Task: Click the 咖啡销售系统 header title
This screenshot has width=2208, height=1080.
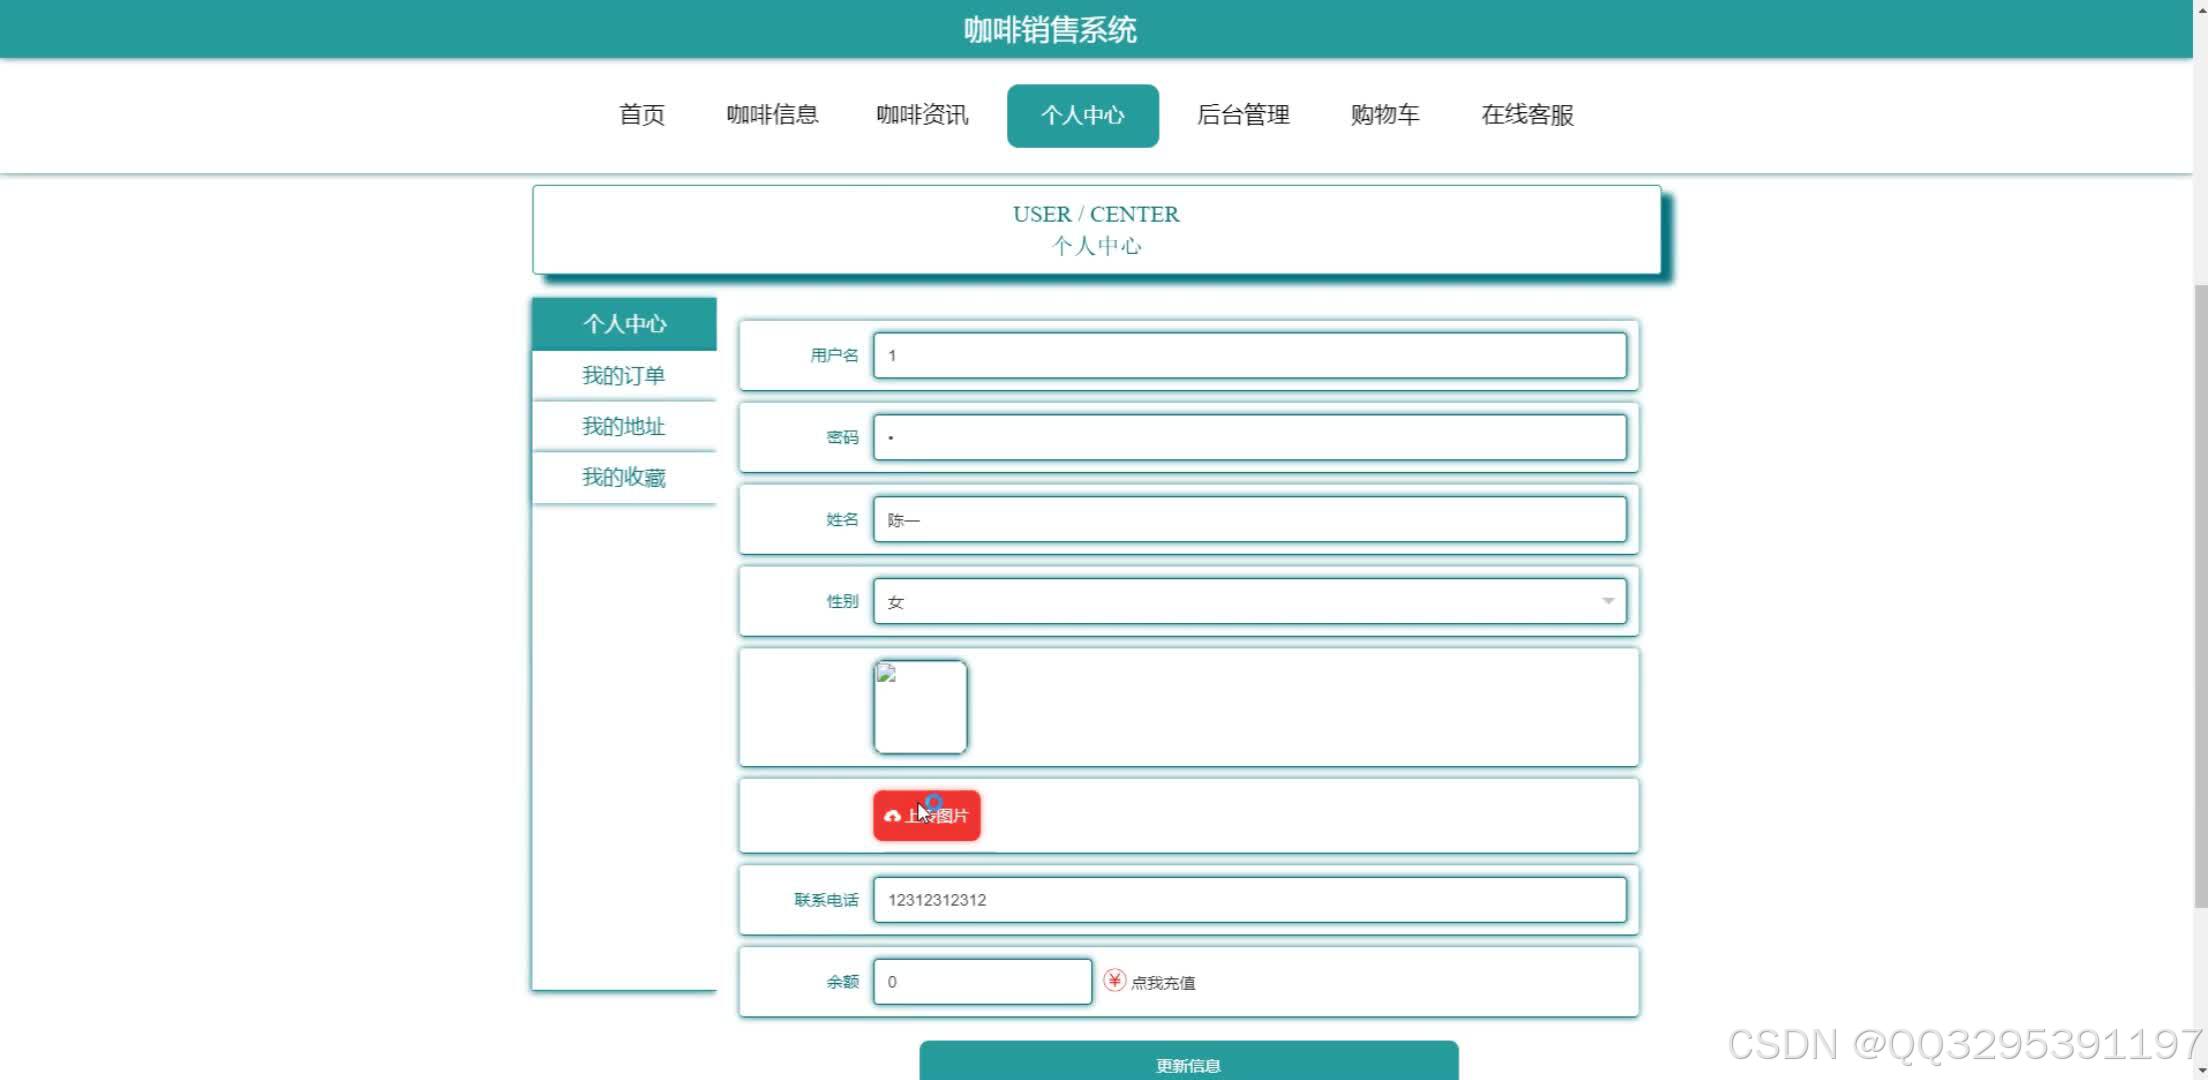Action: click(x=1050, y=30)
